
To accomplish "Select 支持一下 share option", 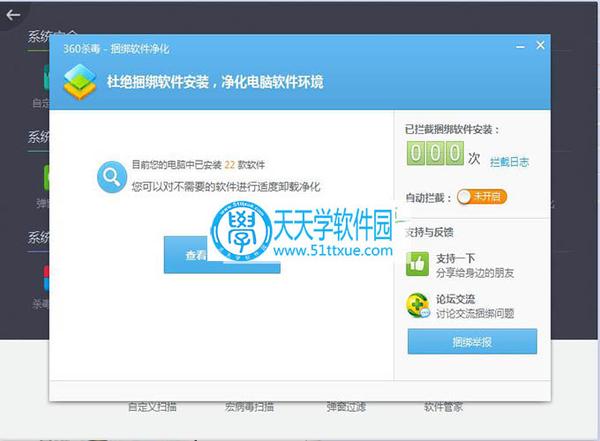I will (x=455, y=258).
